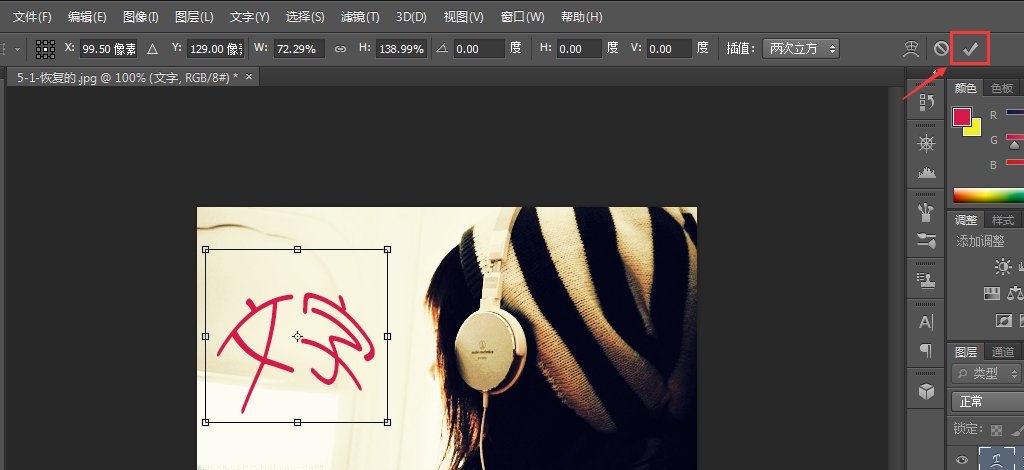The height and width of the screenshot is (470, 1024).
Task: Click the vertical skew V field
Action: [669, 49]
